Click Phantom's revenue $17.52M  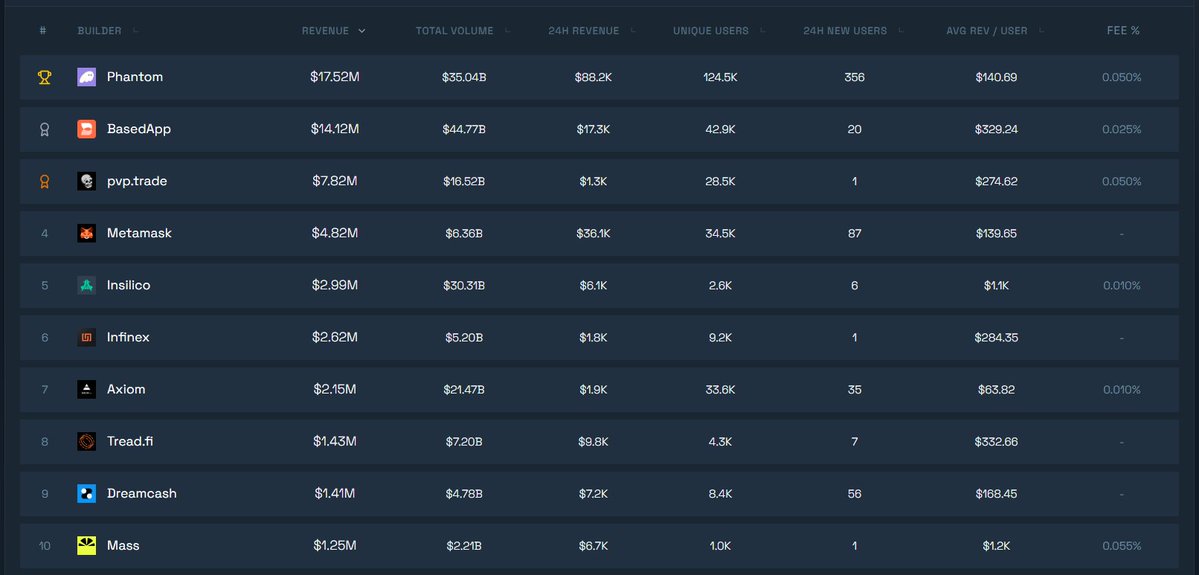pos(334,77)
